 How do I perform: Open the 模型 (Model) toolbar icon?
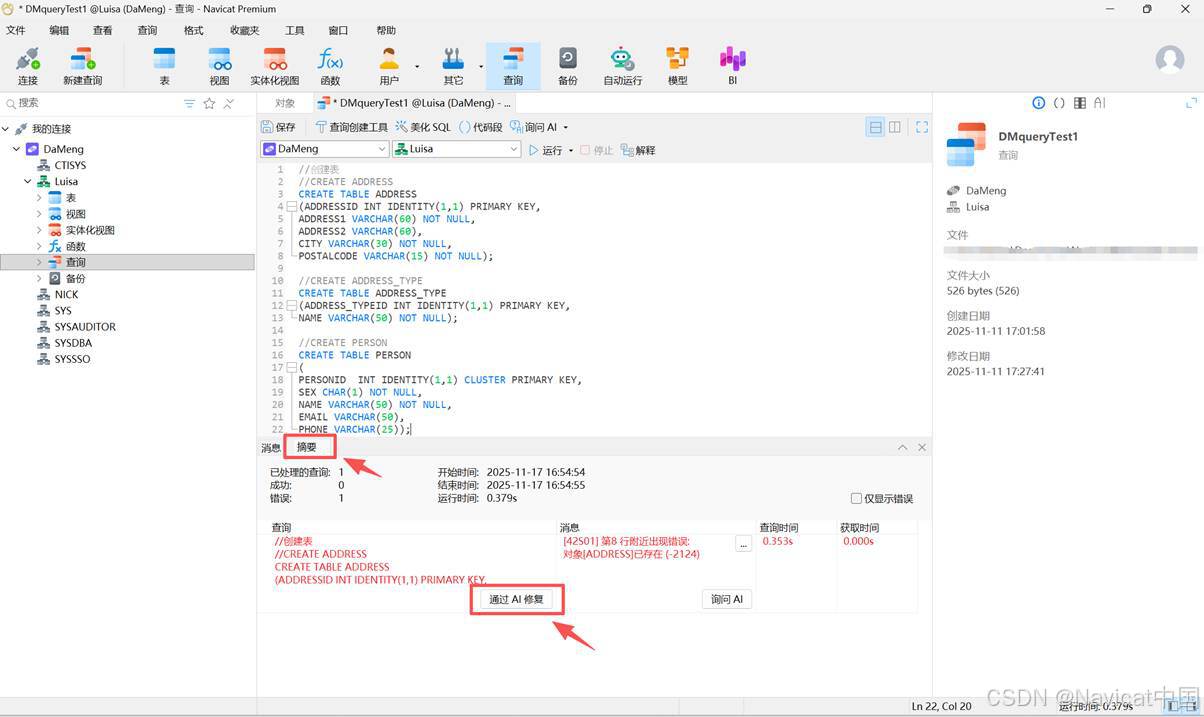678,66
